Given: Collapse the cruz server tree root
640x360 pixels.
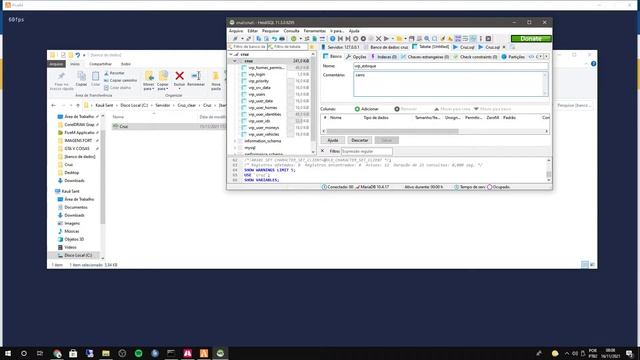Looking at the screenshot, I should (x=231, y=54).
